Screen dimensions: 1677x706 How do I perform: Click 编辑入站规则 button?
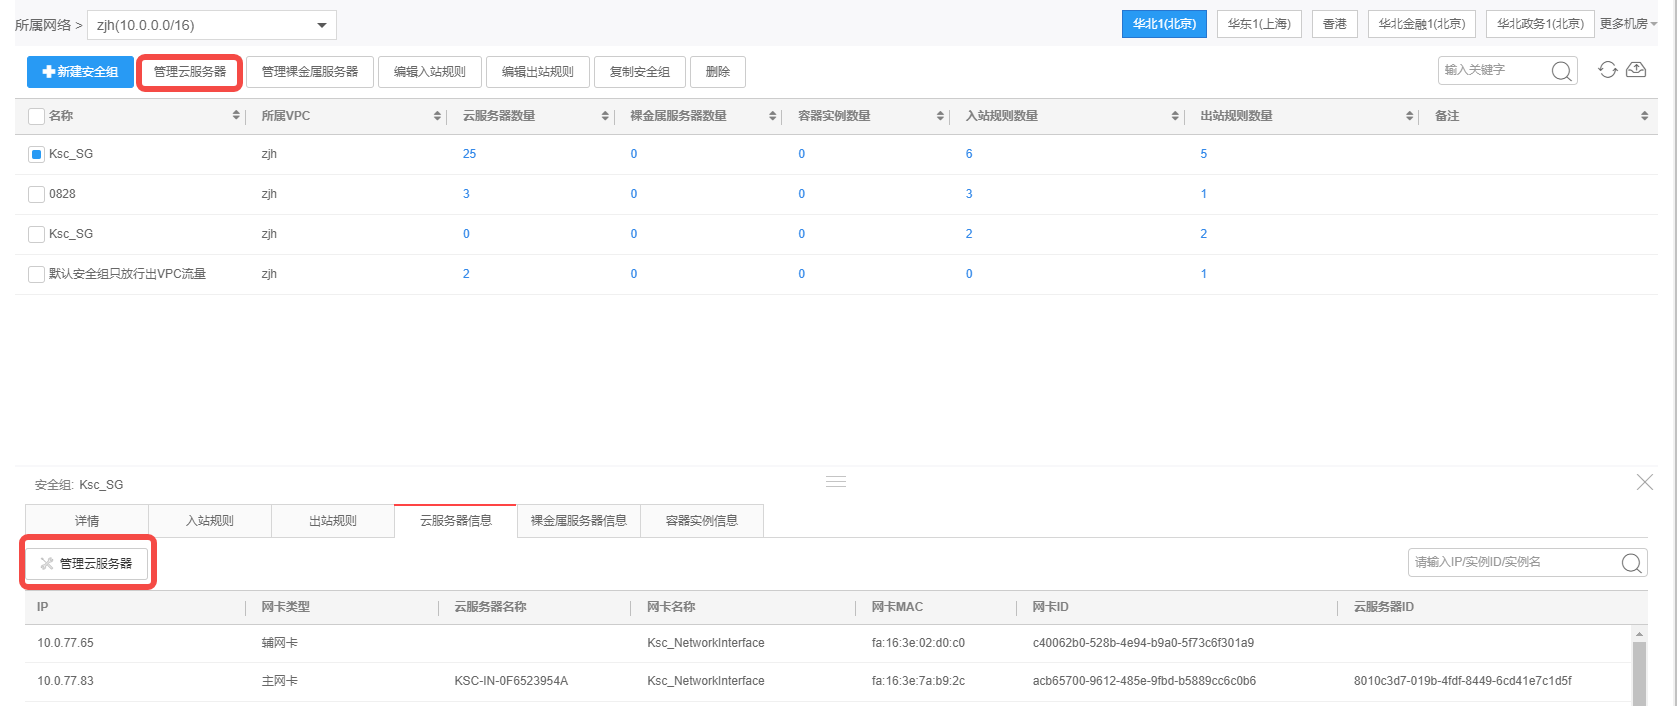(x=430, y=72)
